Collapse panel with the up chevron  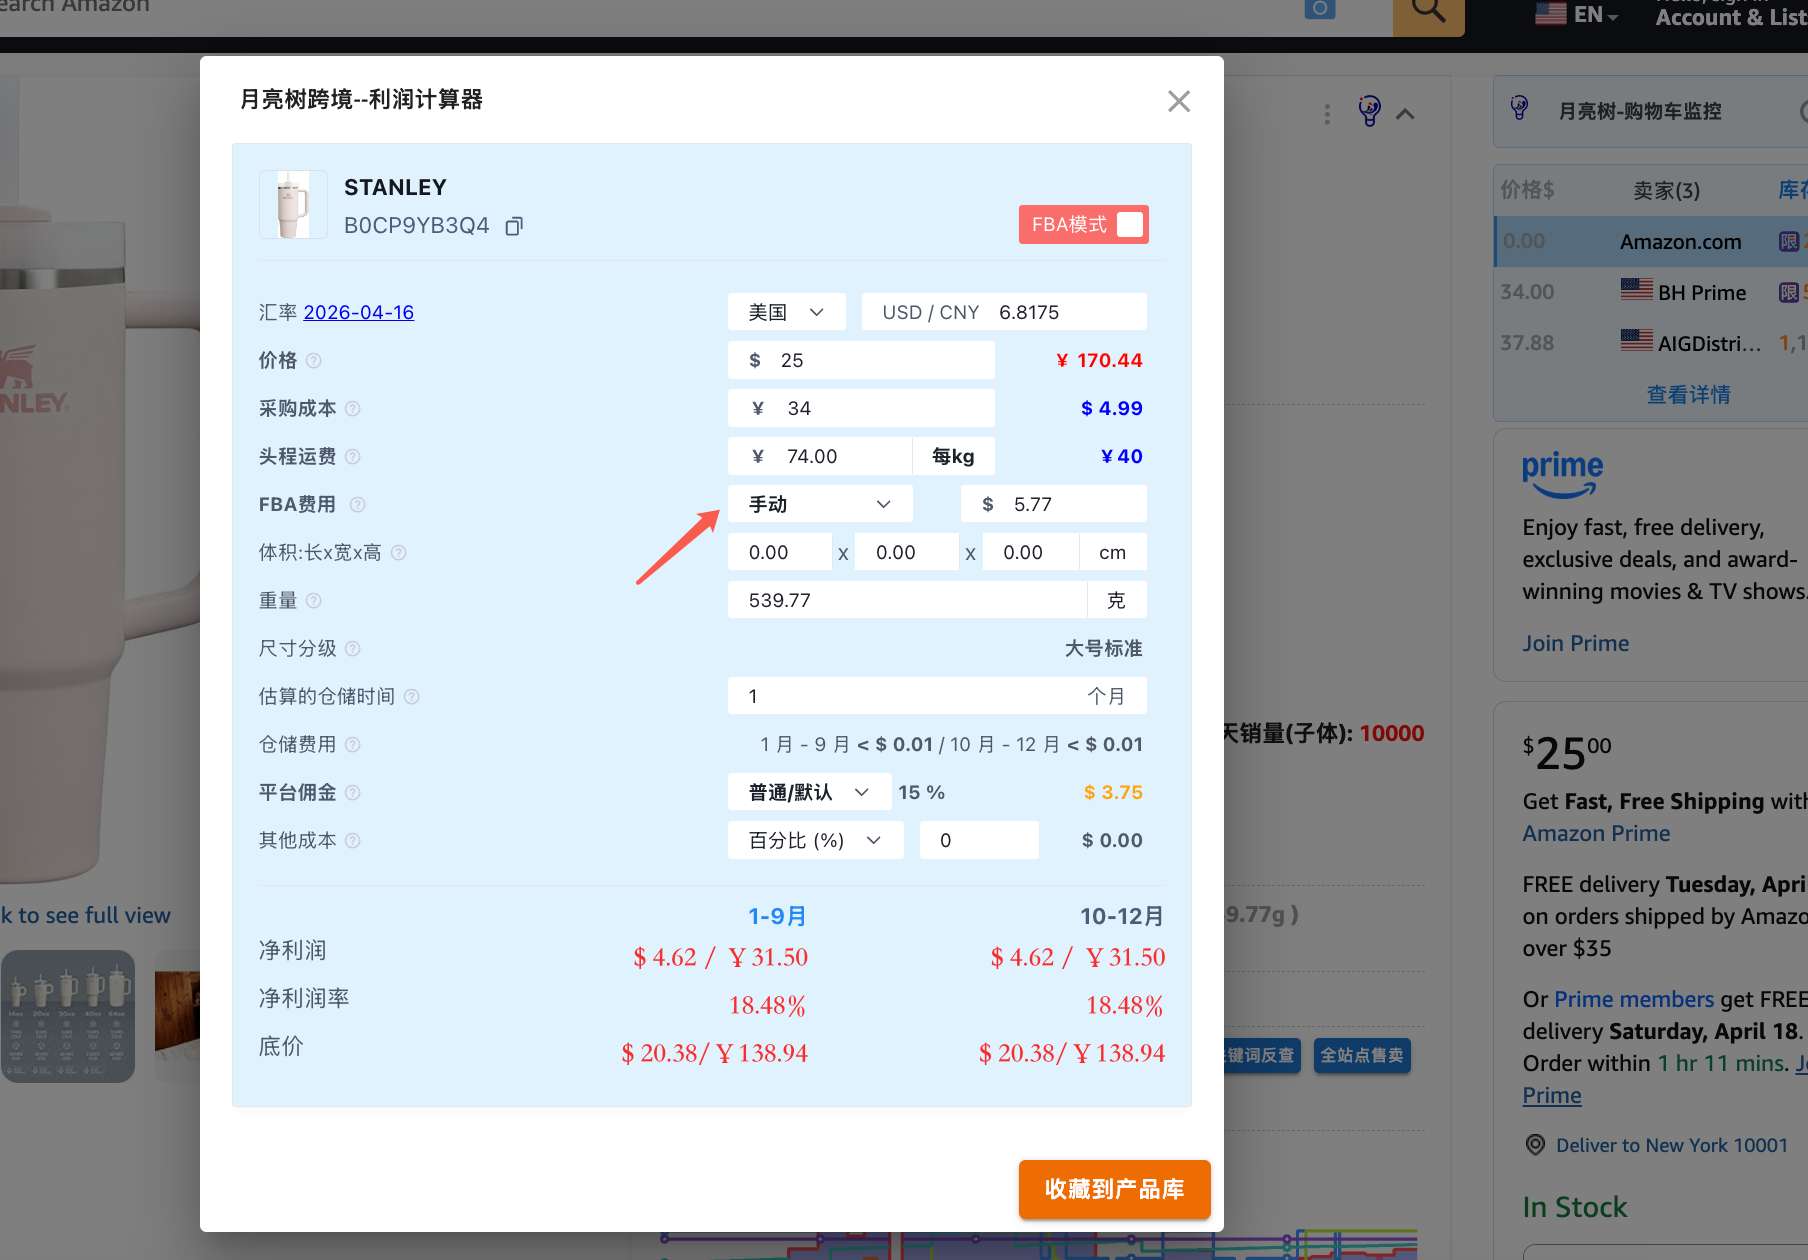(1405, 114)
